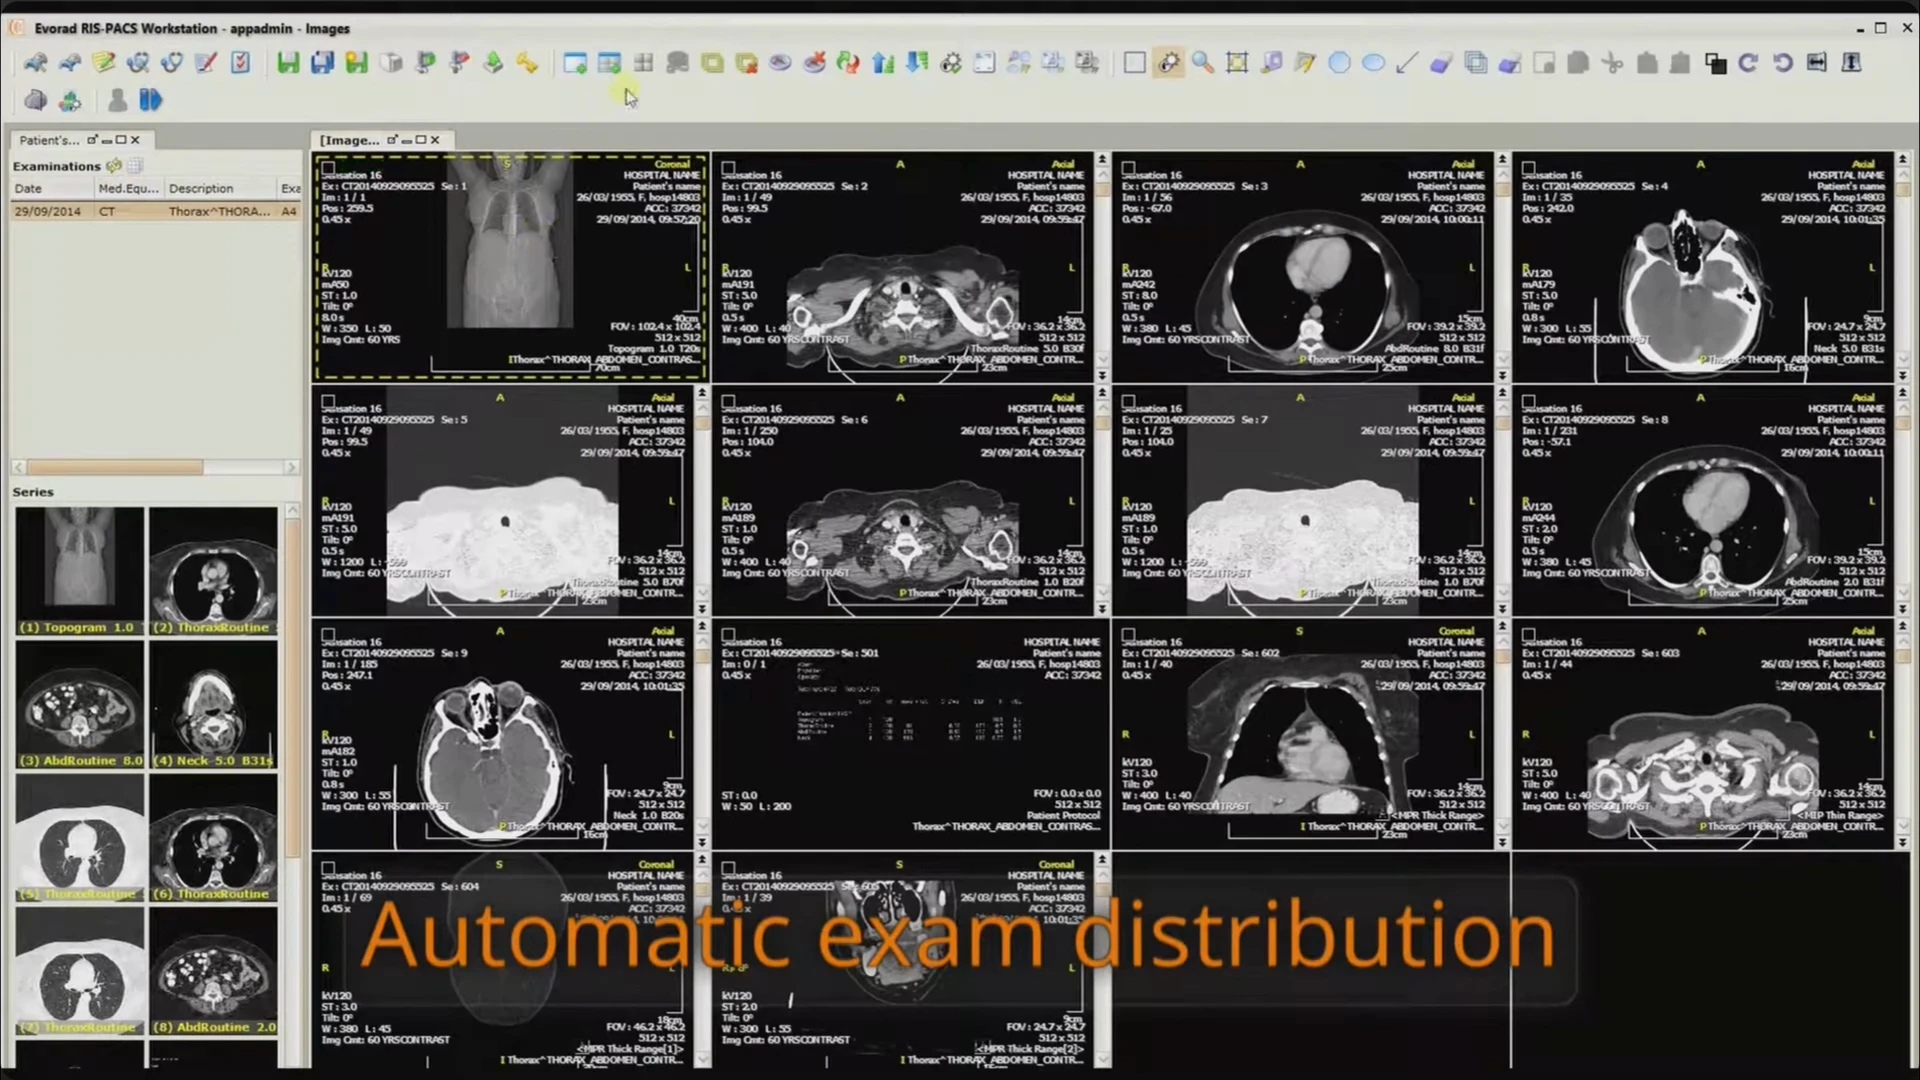Click the scissors cut icon

tap(1612, 63)
